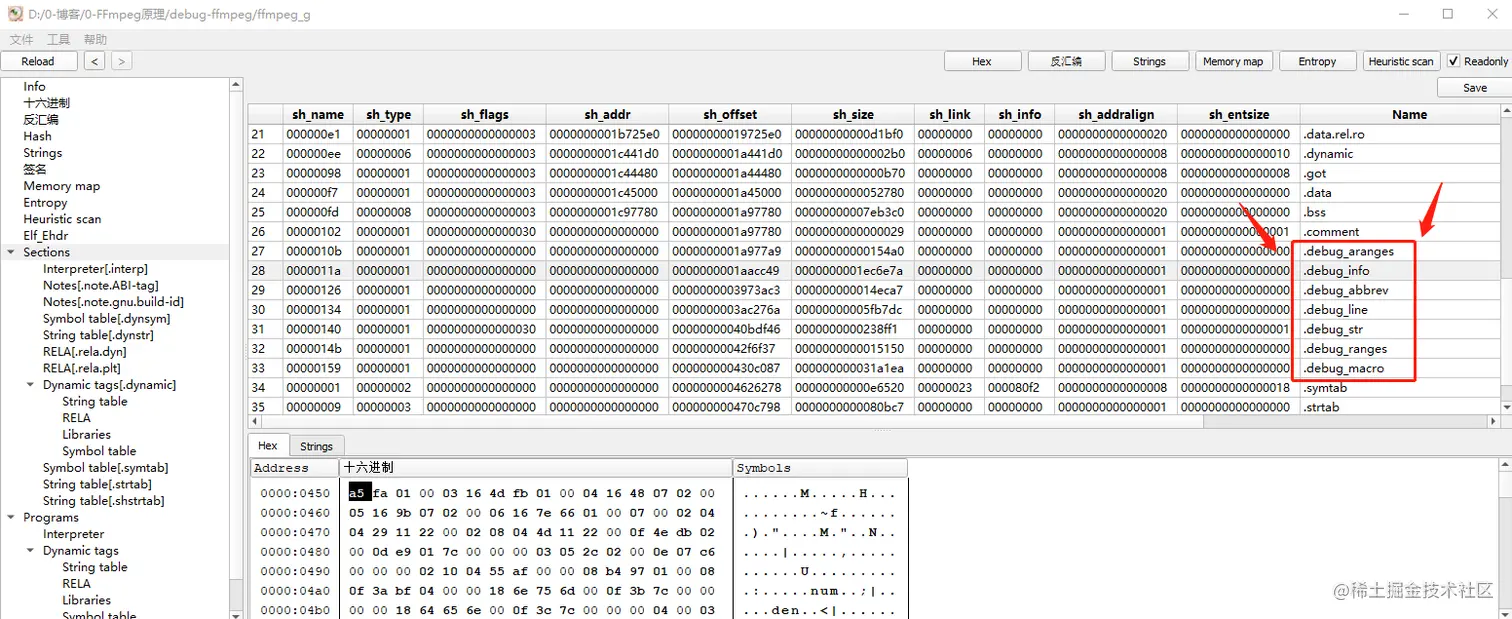Collapse the Programs tree node
This screenshot has width=1512, height=619.
[10, 517]
